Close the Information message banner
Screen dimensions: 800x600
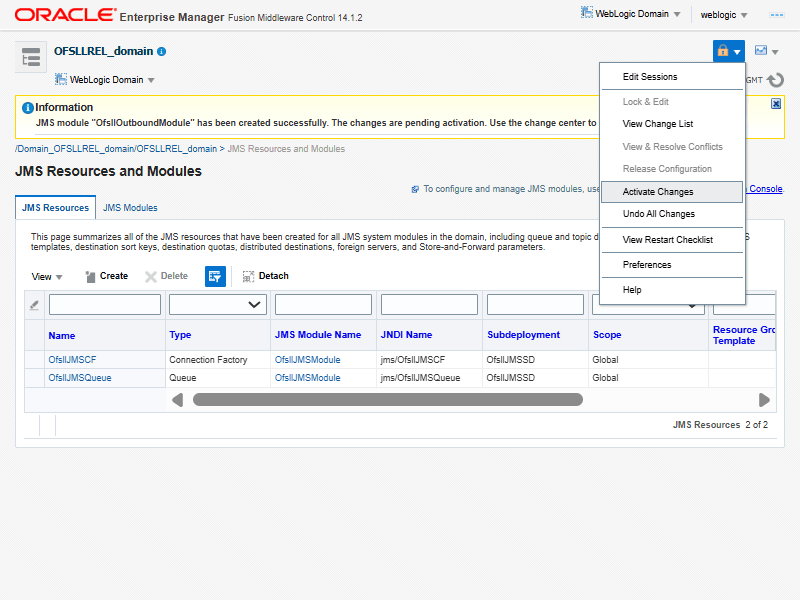point(776,104)
